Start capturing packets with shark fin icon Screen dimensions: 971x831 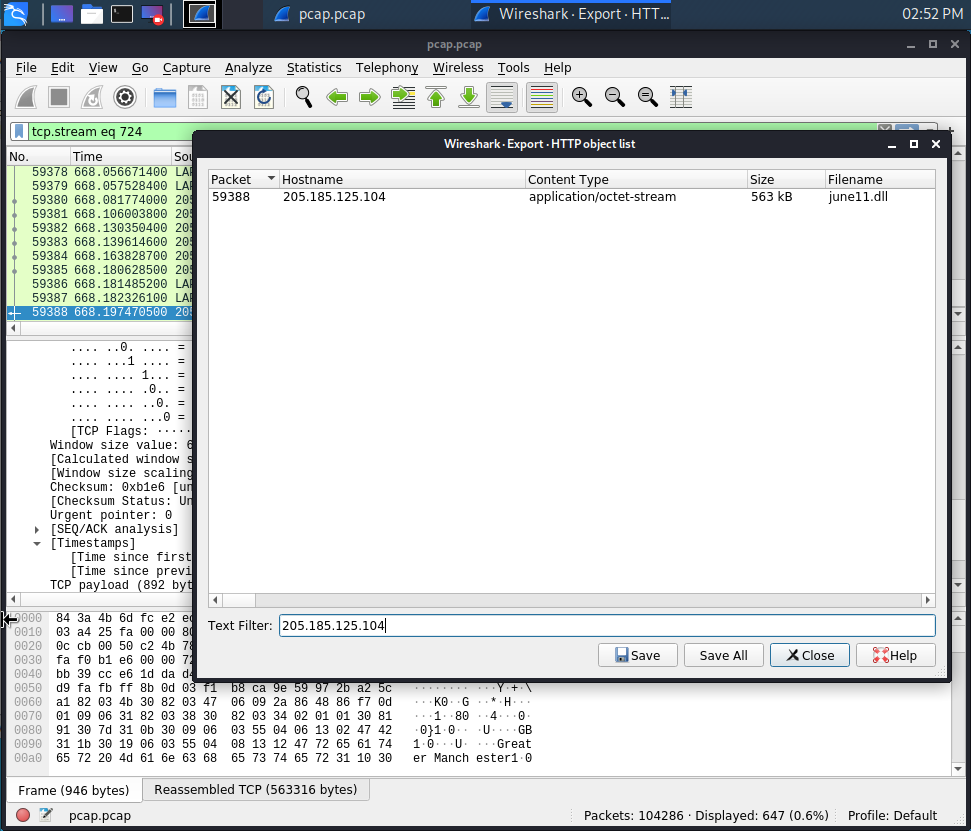pyautogui.click(x=27, y=97)
